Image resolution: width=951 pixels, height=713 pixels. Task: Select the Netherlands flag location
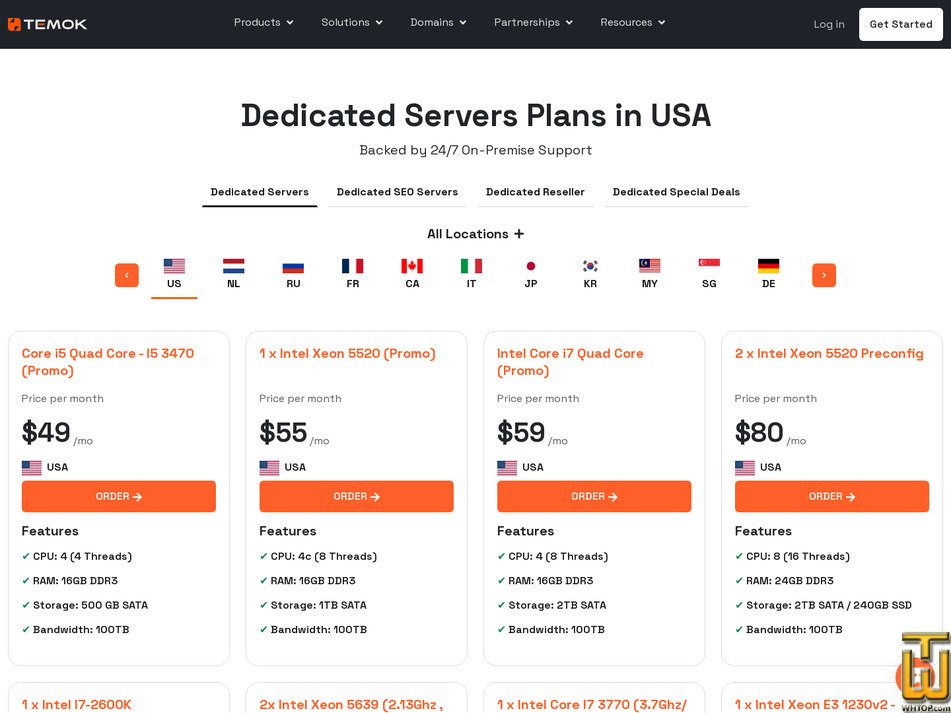tap(233, 273)
